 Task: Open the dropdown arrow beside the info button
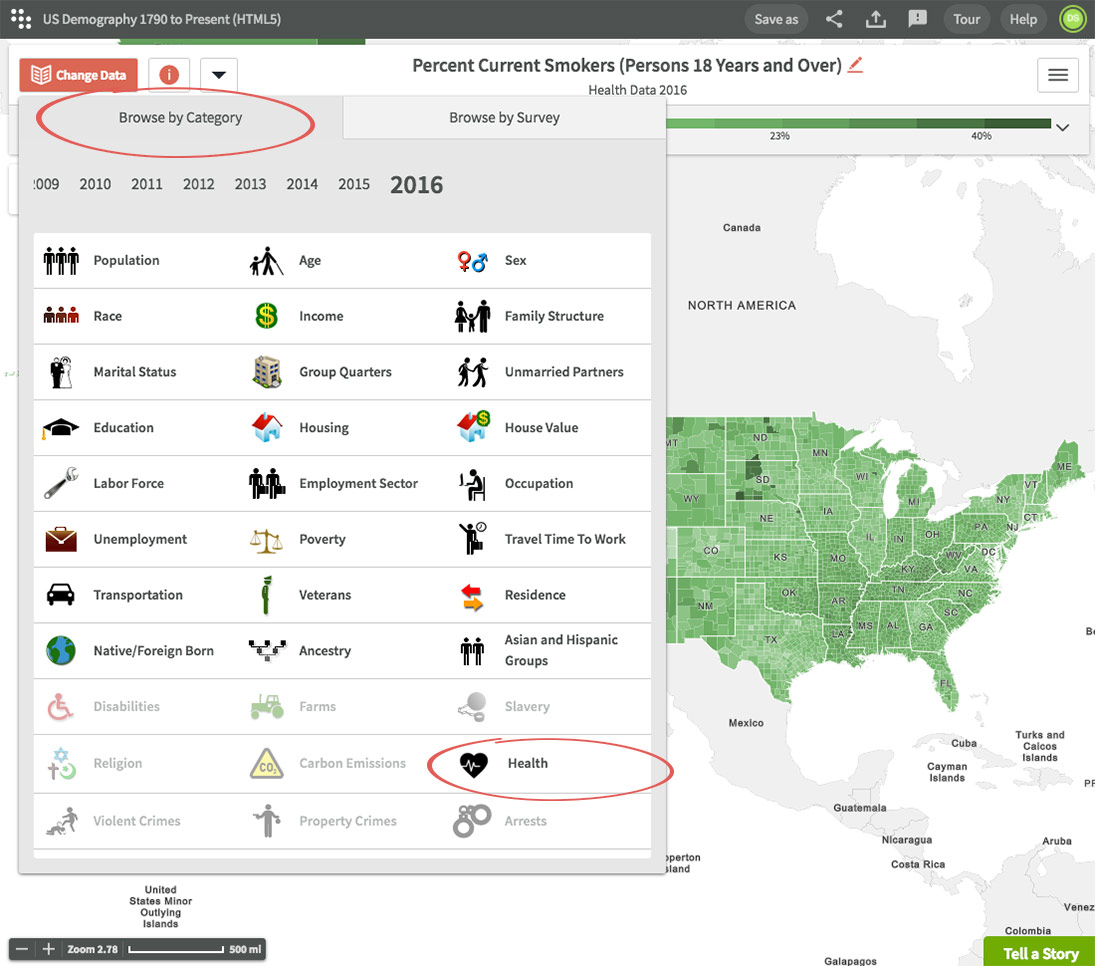[218, 74]
